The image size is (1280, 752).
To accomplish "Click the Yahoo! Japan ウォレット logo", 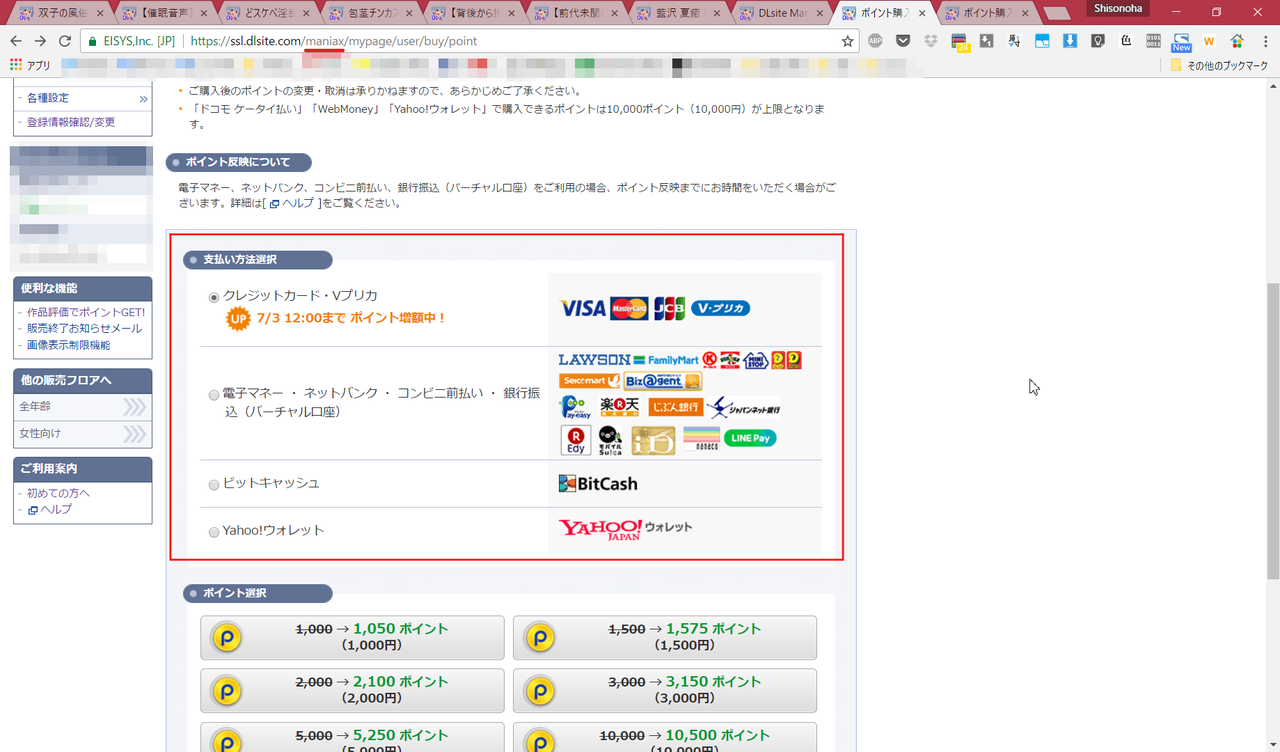I will [x=625, y=529].
